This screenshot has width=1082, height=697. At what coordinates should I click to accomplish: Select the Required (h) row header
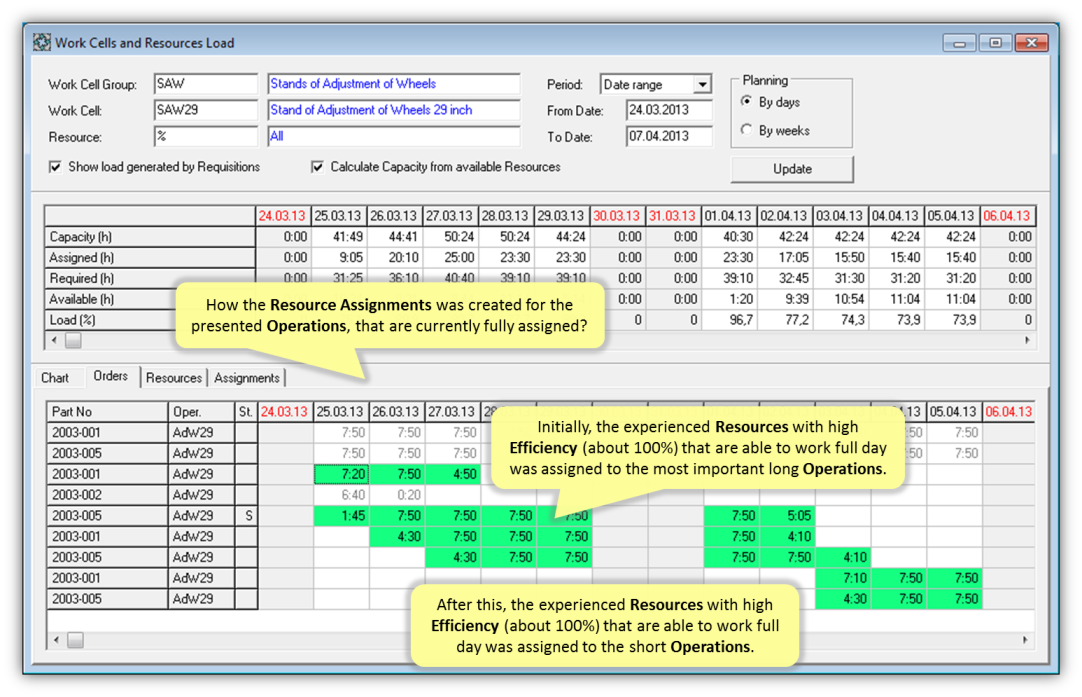click(x=150, y=278)
